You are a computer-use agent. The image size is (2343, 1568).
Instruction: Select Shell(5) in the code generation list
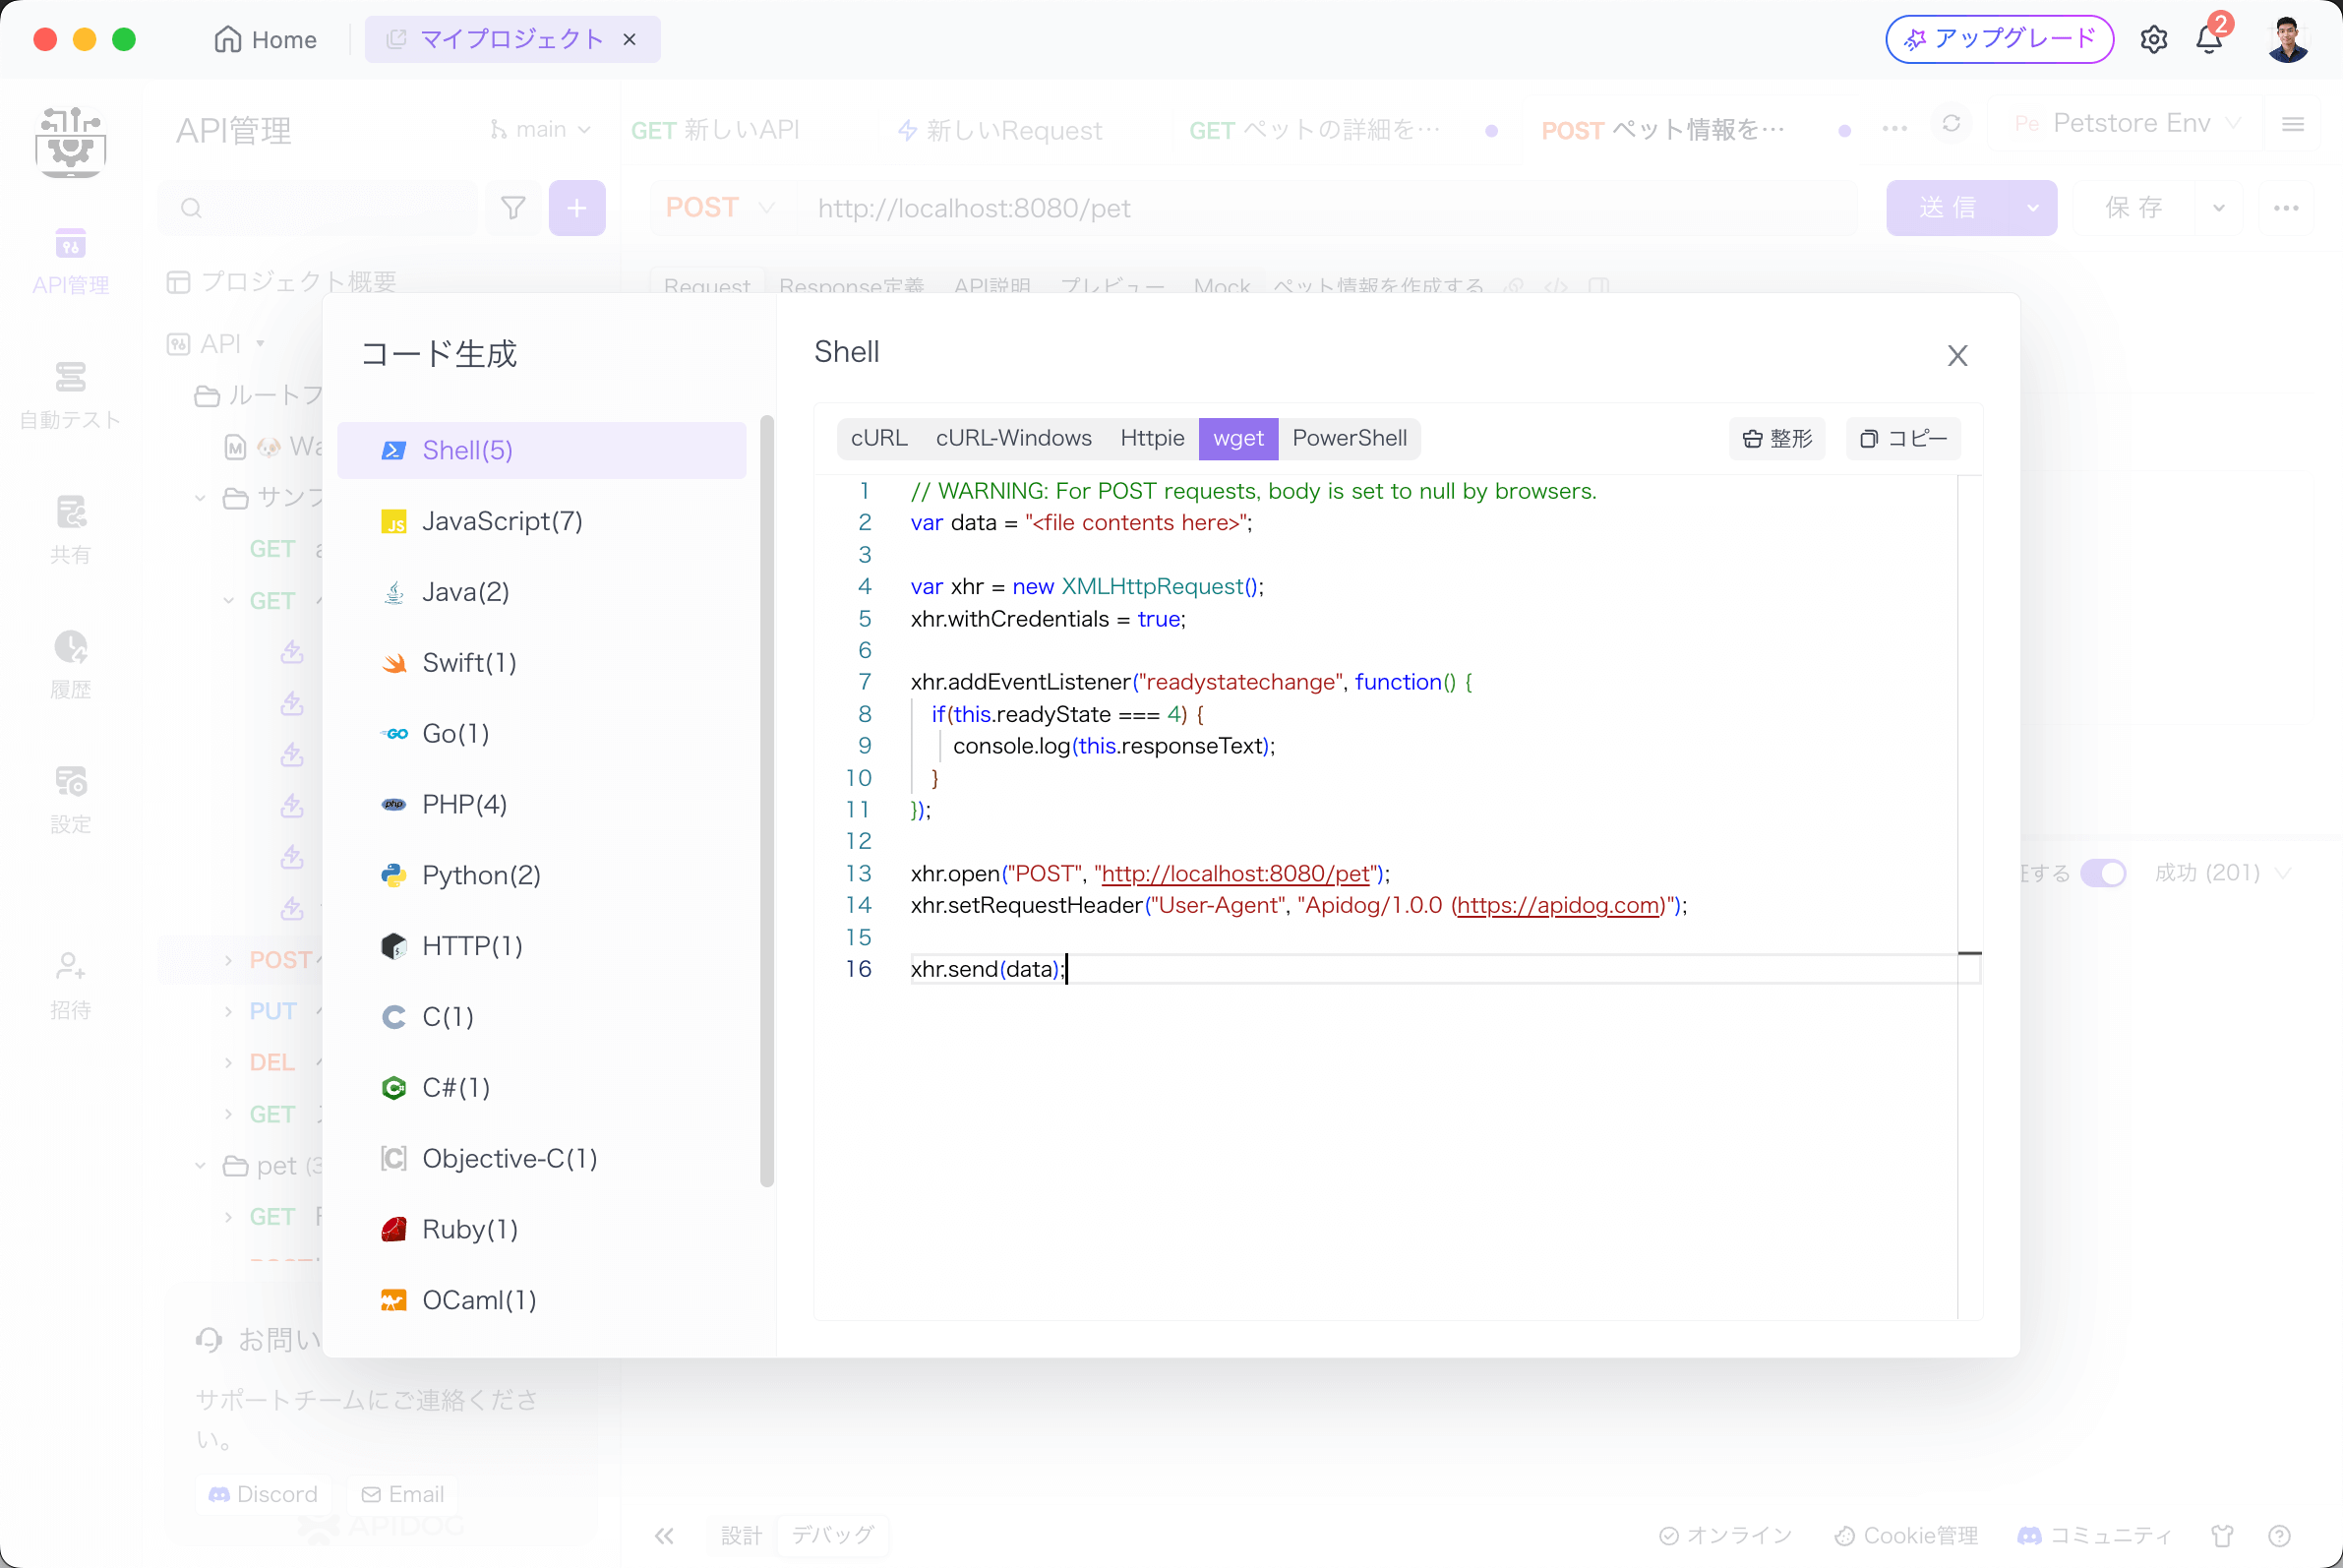541,450
